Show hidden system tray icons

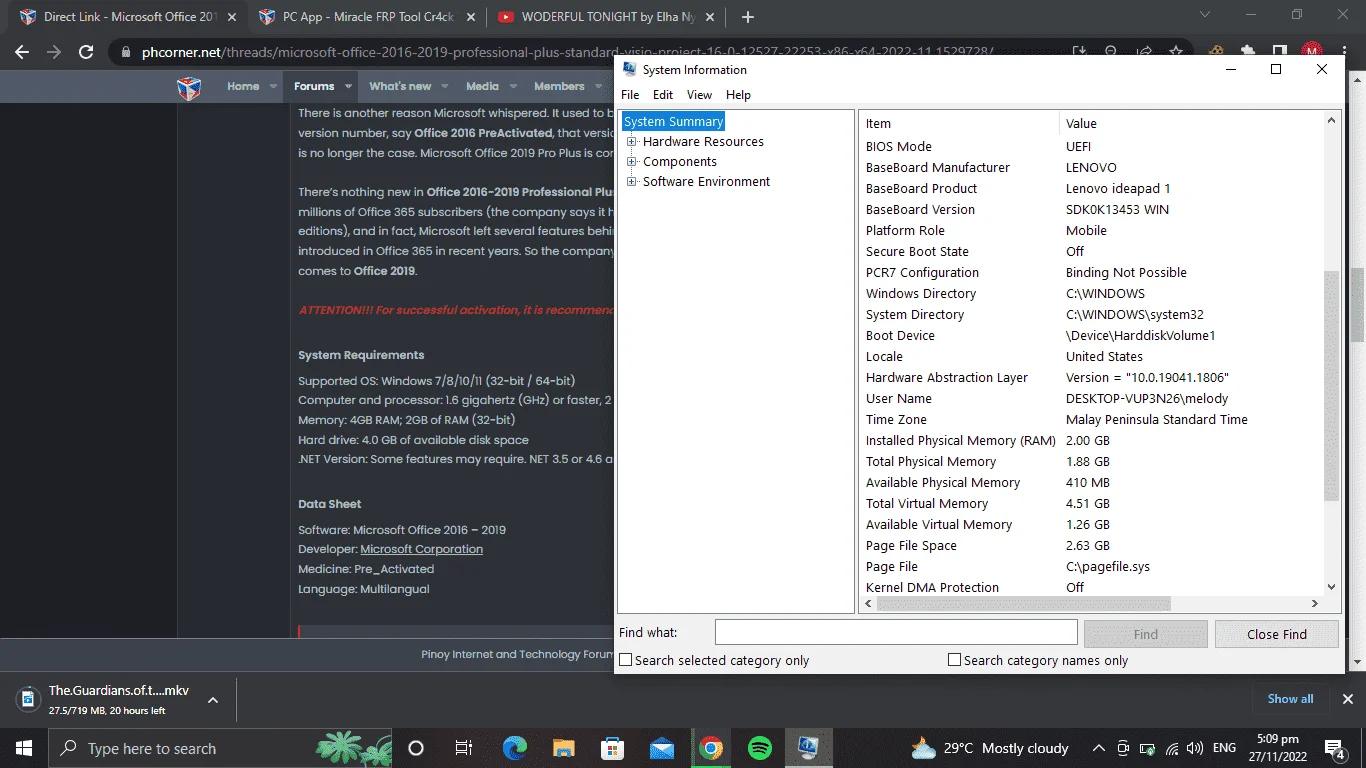1098,748
